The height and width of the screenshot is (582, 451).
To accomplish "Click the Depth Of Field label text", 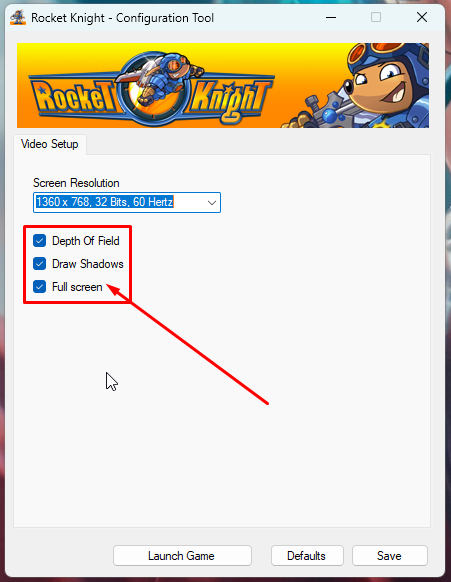I will point(86,241).
